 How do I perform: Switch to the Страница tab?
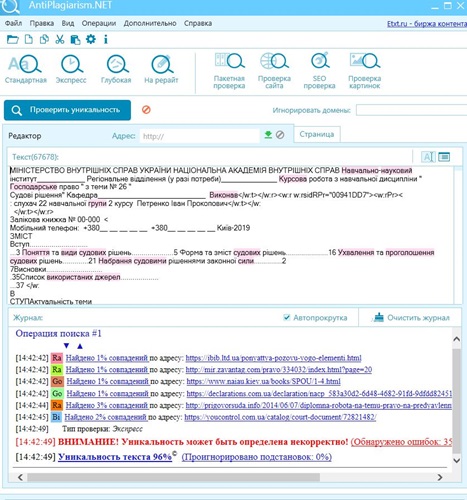click(x=317, y=134)
